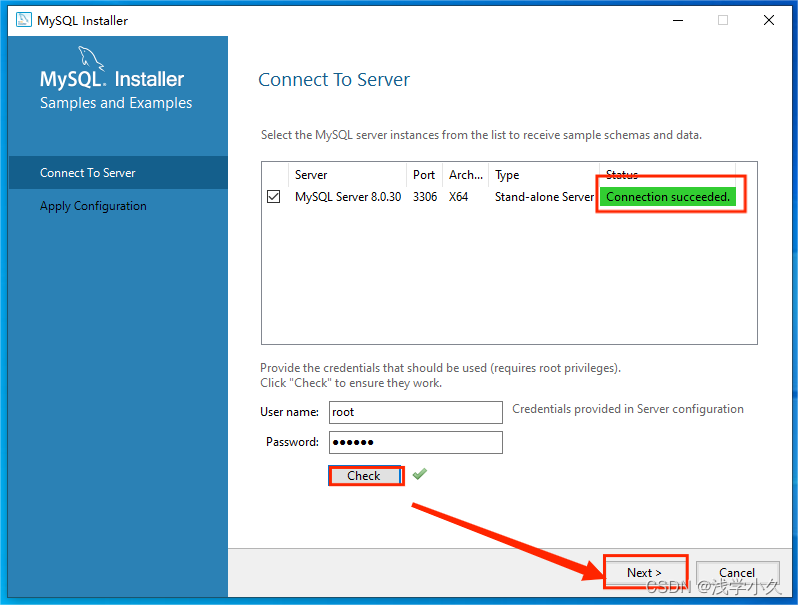Select the MySQL Server 8.0.30 cell
This screenshot has height=605, width=798.
[348, 197]
